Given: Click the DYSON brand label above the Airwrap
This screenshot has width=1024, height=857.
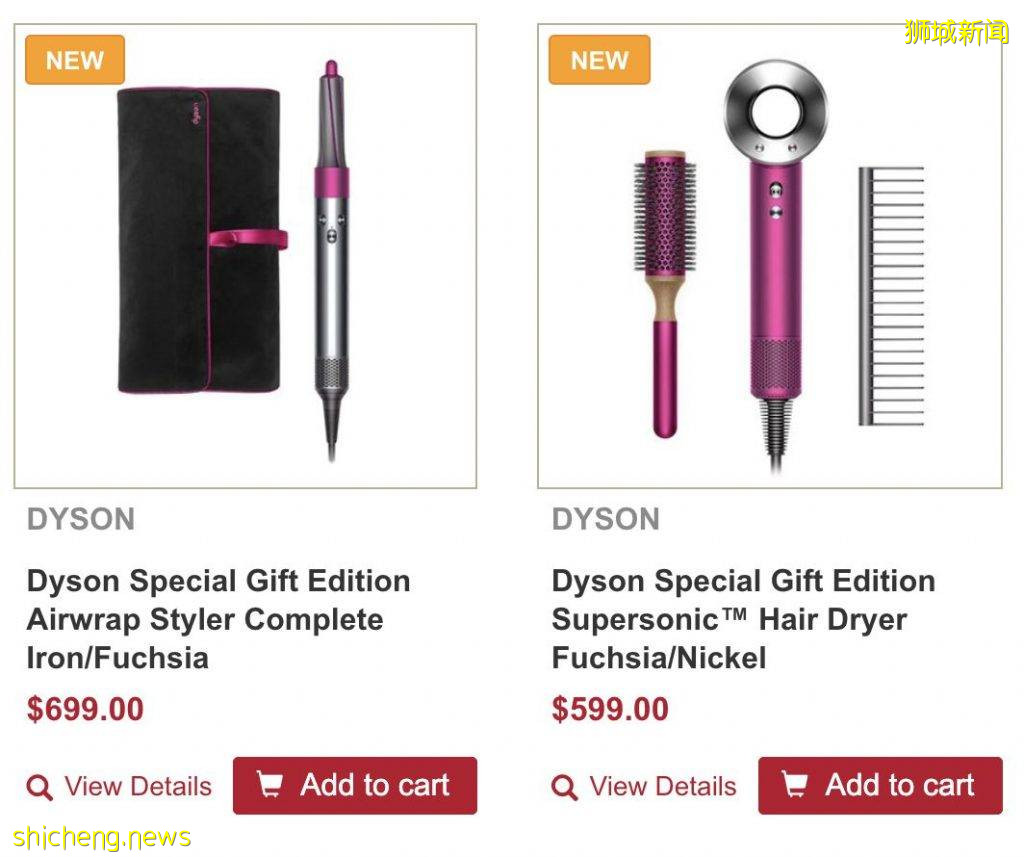Looking at the screenshot, I should [x=81, y=519].
